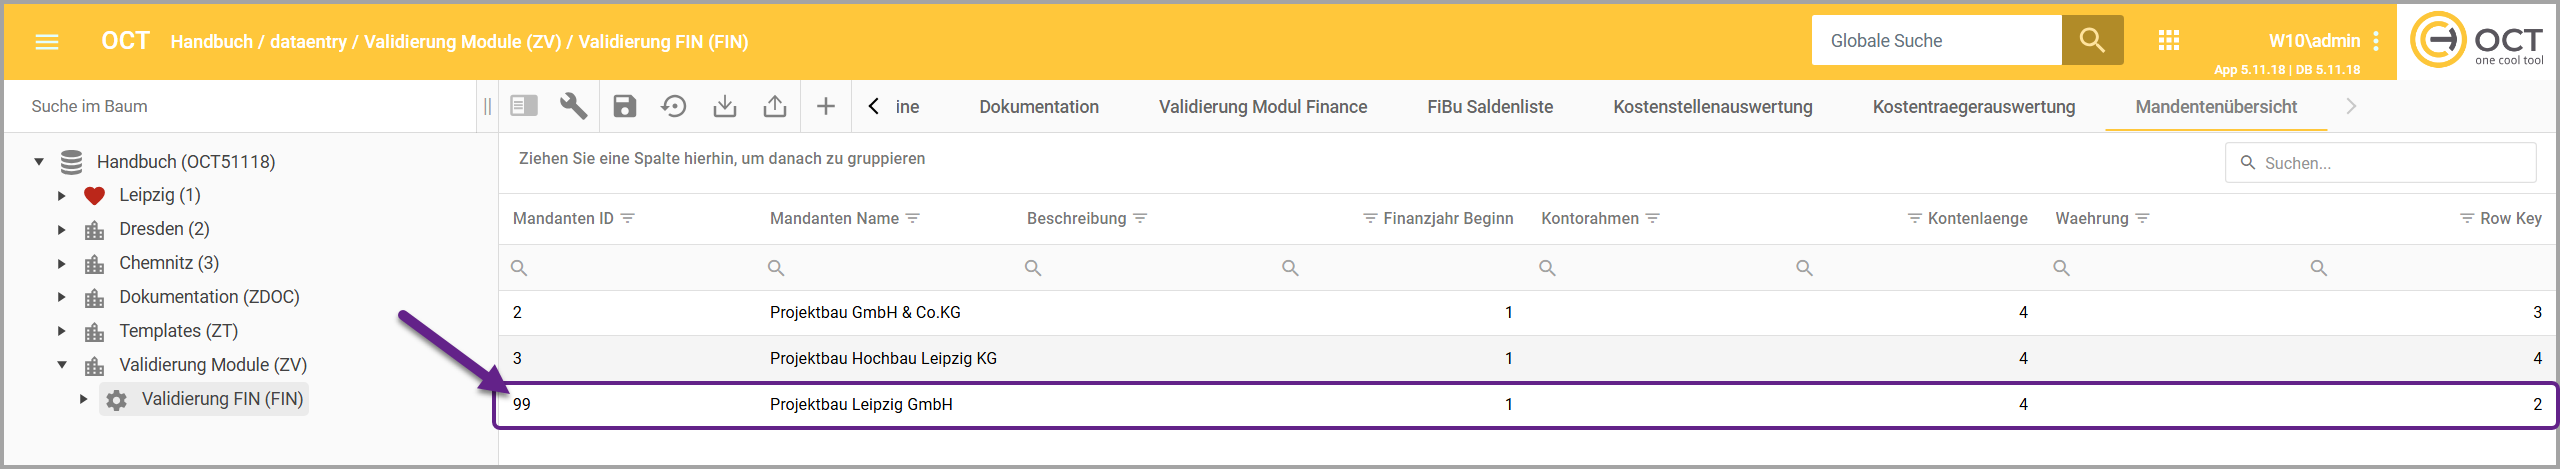The height and width of the screenshot is (469, 2560).
Task: Click the wrench settings icon
Action: click(573, 106)
